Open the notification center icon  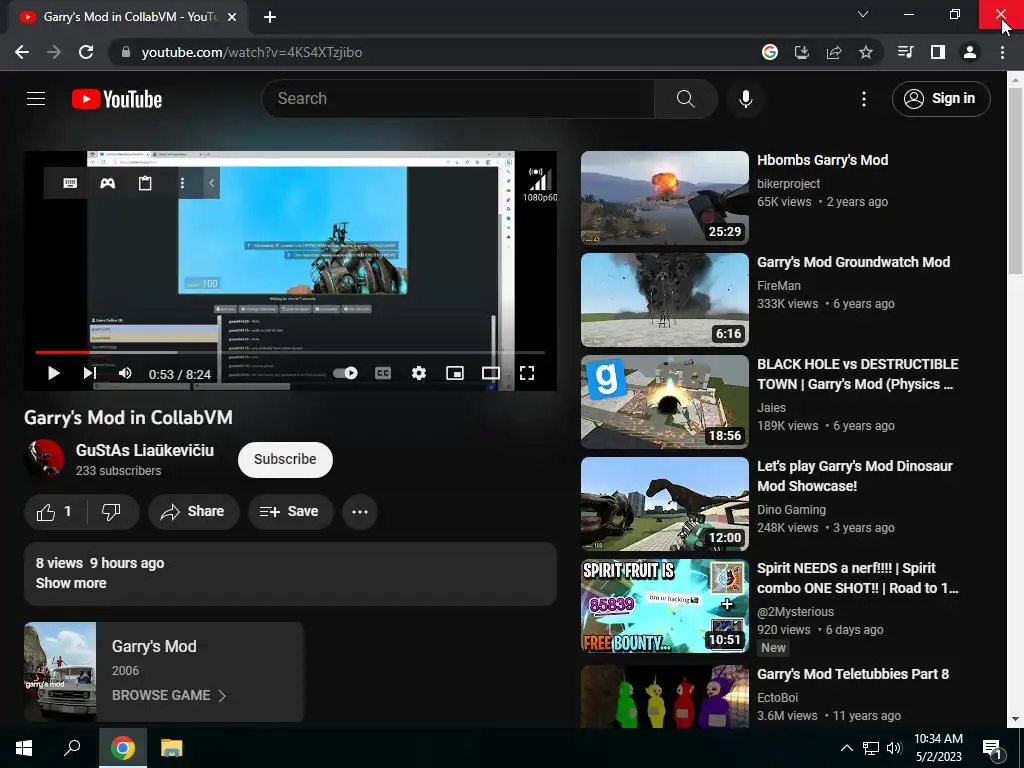click(x=993, y=748)
